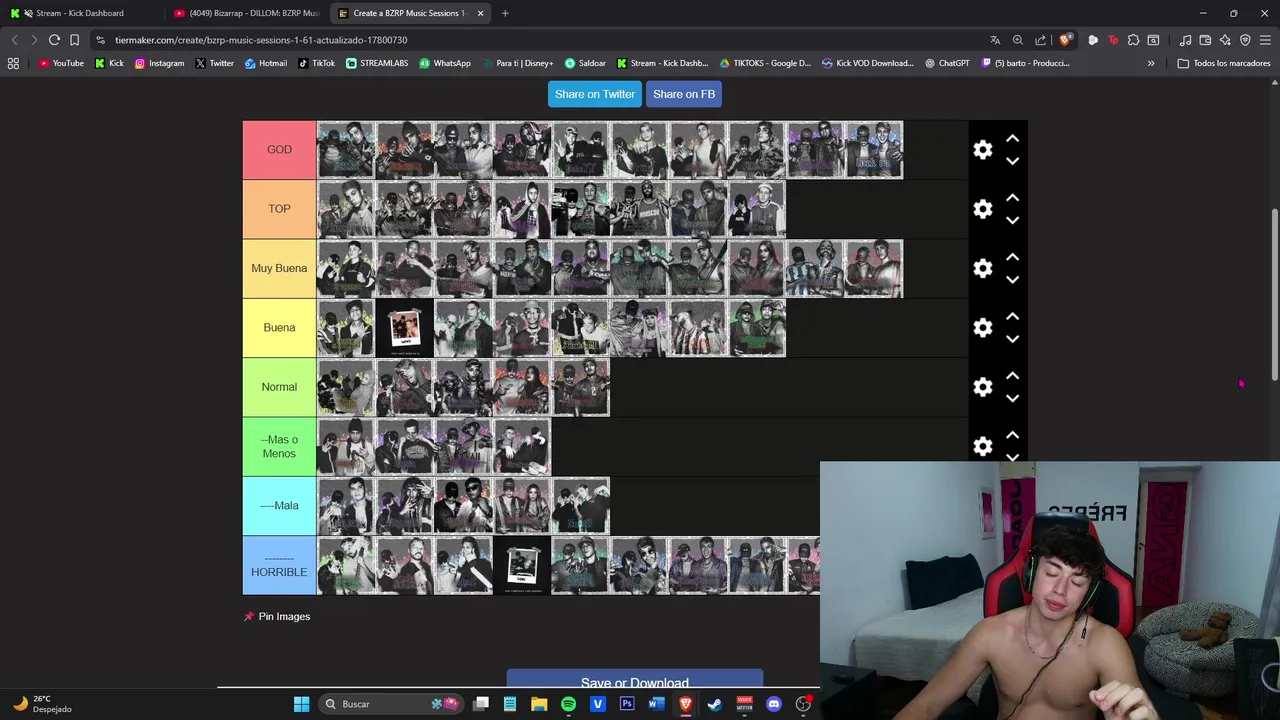This screenshot has height=720, width=1280.
Task: Click the blue HORRIBLE tier label
Action: pyautogui.click(x=279, y=565)
